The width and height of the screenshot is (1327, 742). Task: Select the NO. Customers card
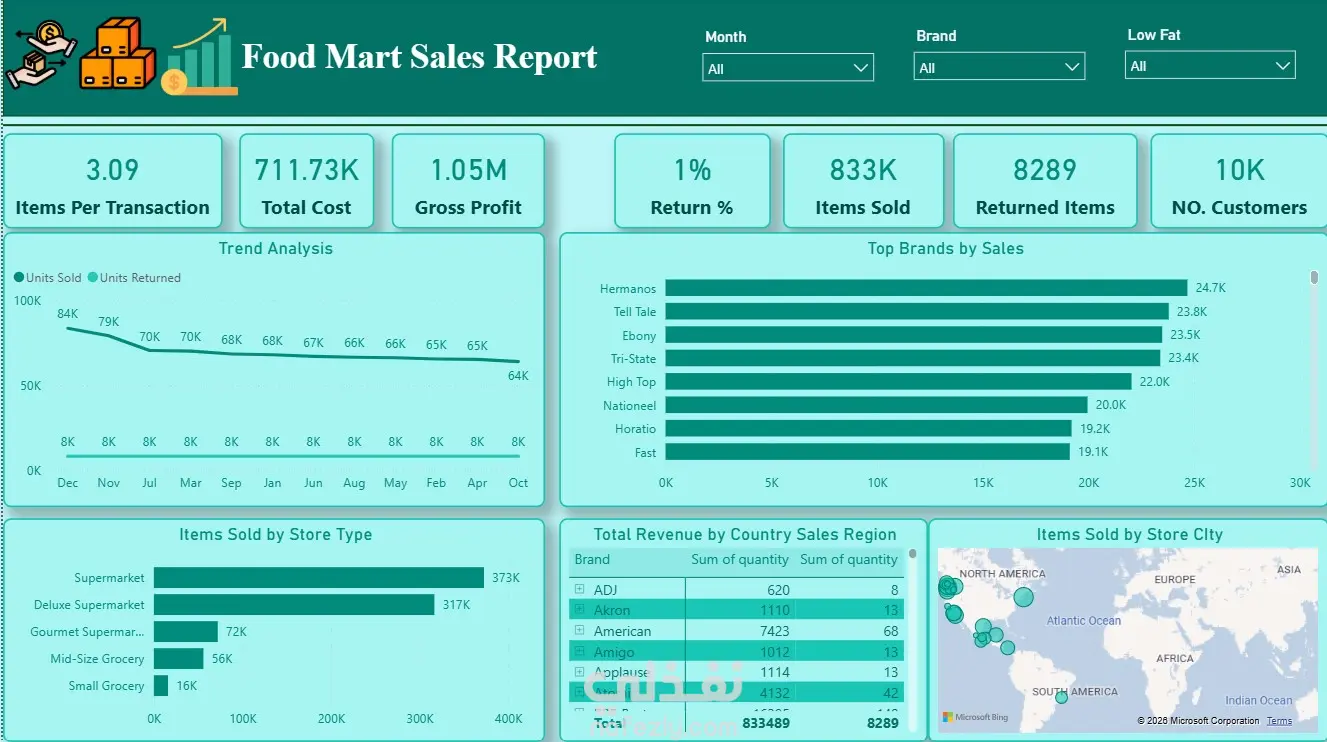click(1239, 182)
